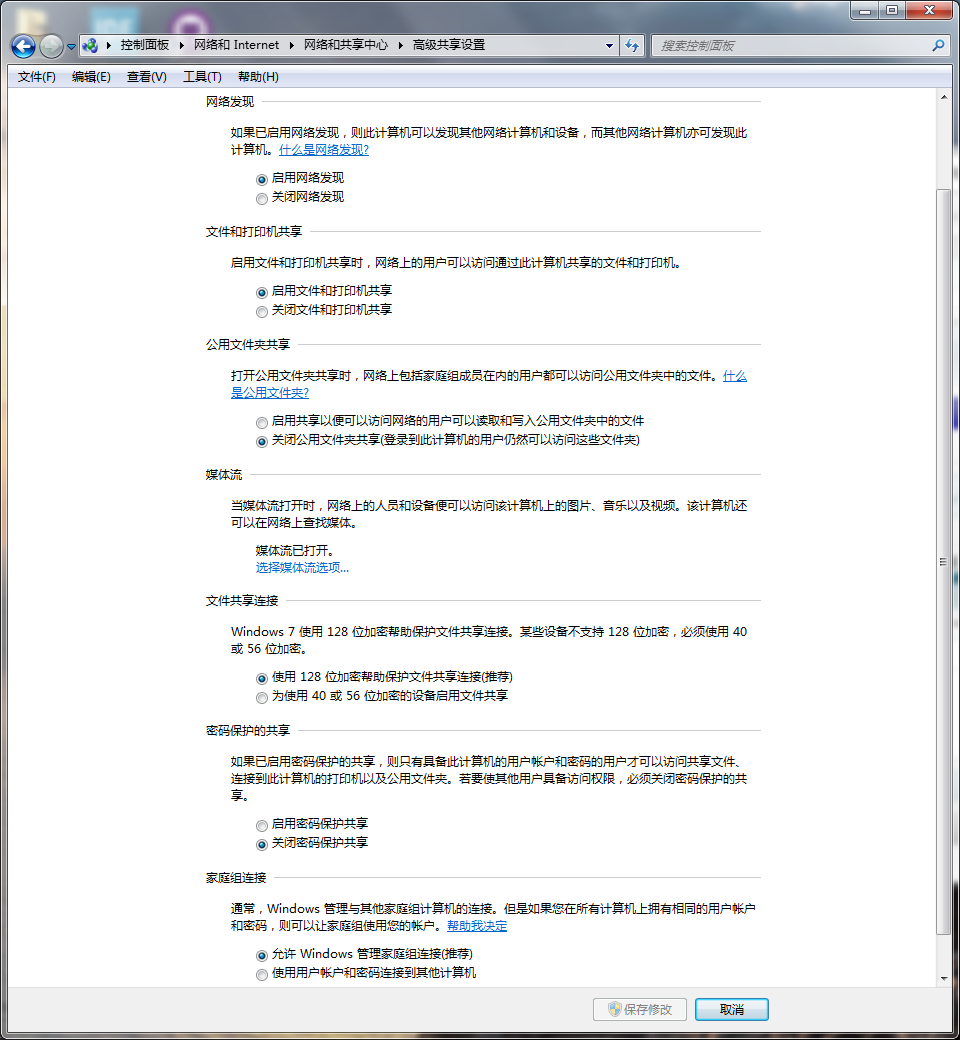
Task: Click the refresh icon beside address bar
Action: tap(632, 46)
